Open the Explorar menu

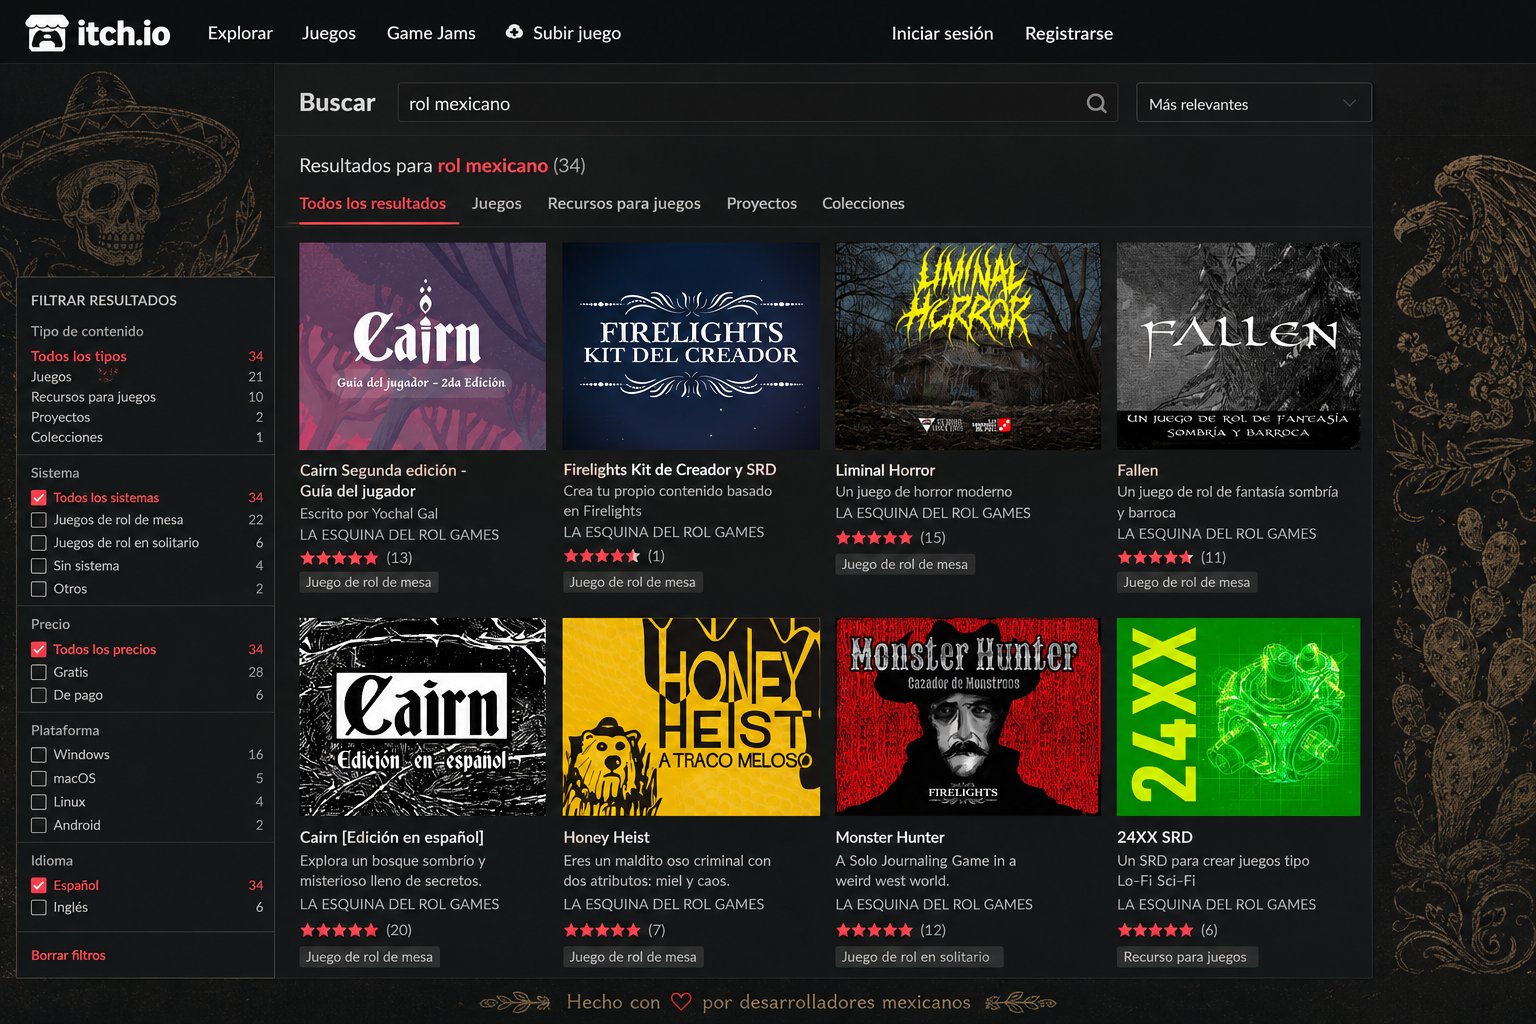click(x=240, y=33)
